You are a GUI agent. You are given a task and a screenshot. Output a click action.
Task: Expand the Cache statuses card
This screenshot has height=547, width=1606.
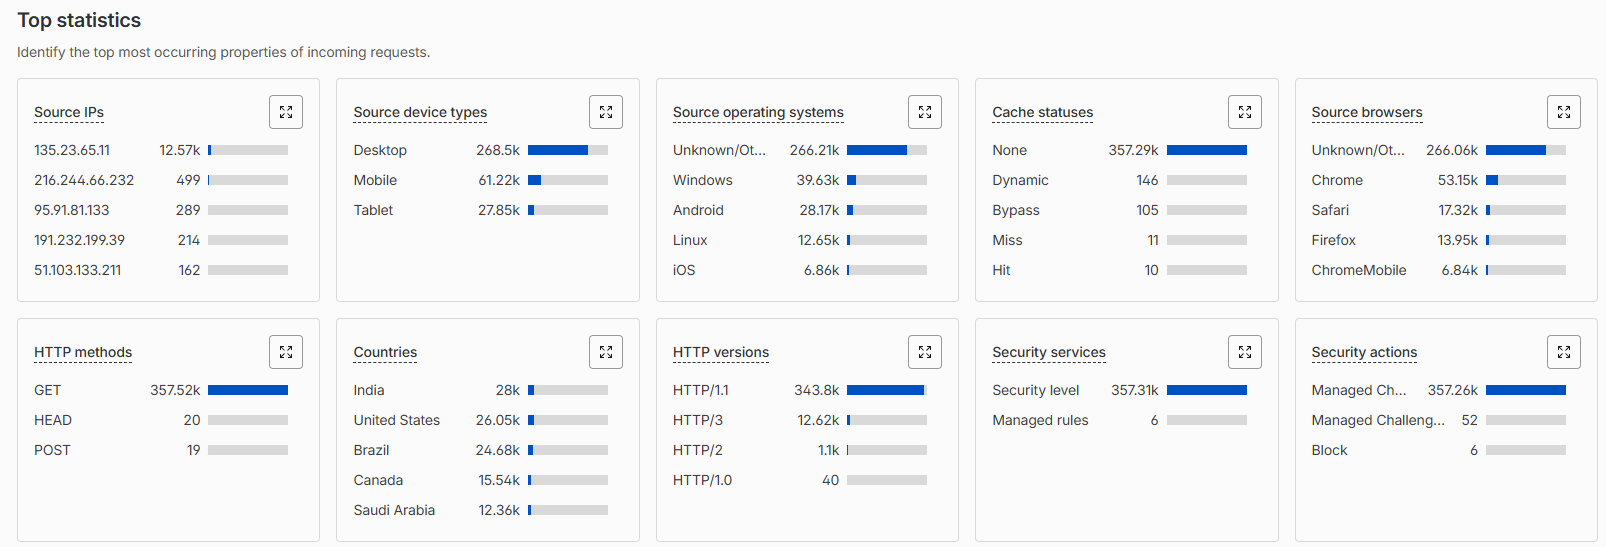[x=1245, y=112]
